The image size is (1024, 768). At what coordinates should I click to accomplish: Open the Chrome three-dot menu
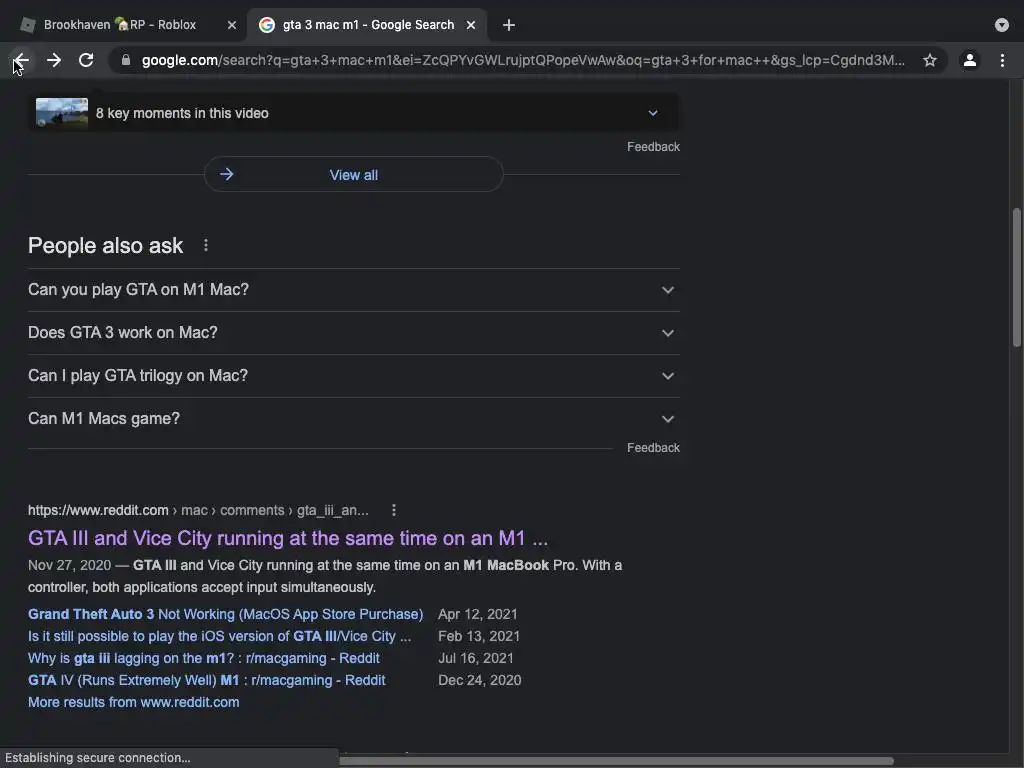pos(1002,61)
